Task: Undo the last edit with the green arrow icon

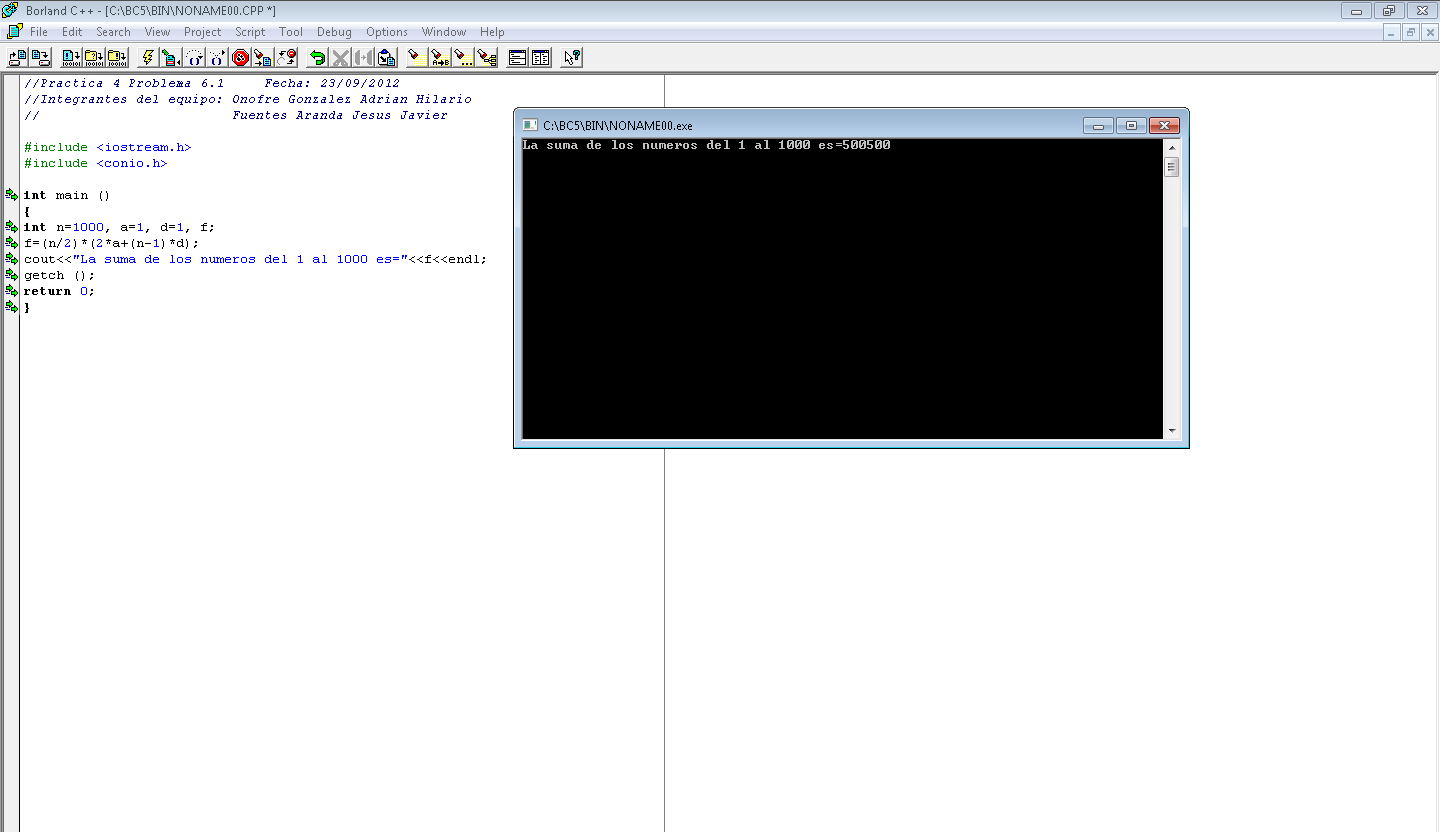Action: pos(317,57)
